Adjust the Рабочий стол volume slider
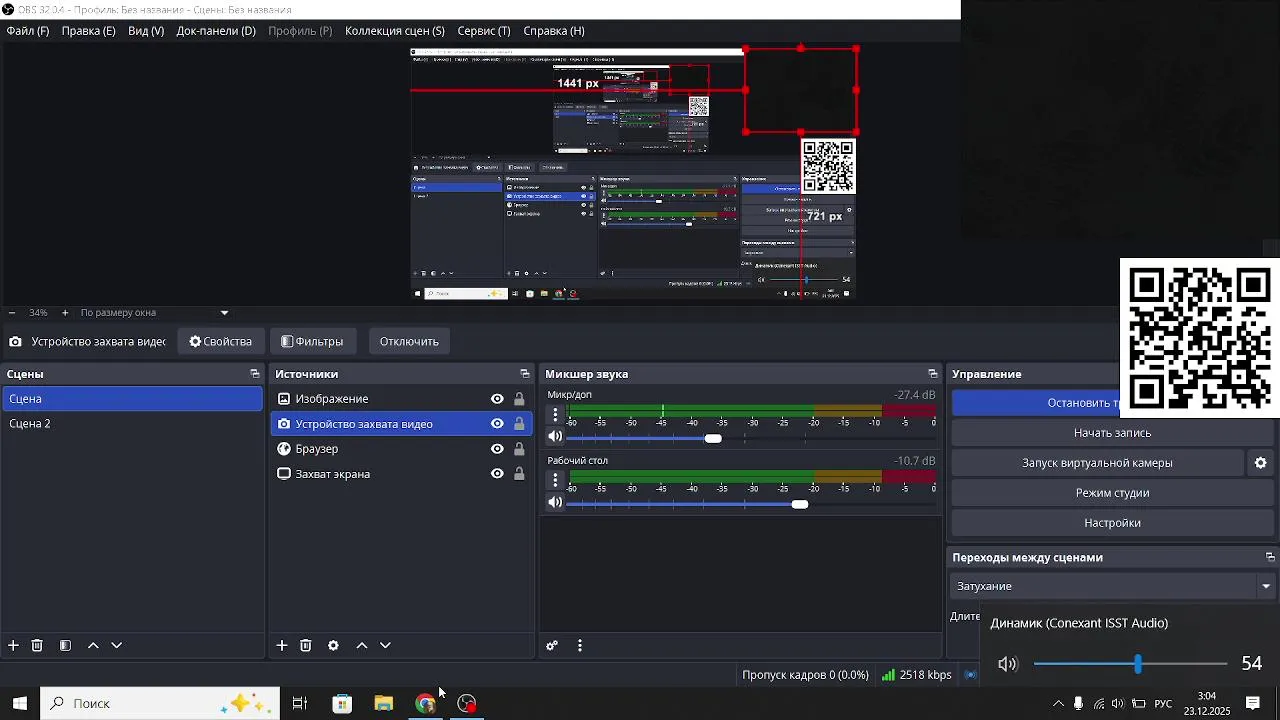This screenshot has height=720, width=1280. pos(800,504)
